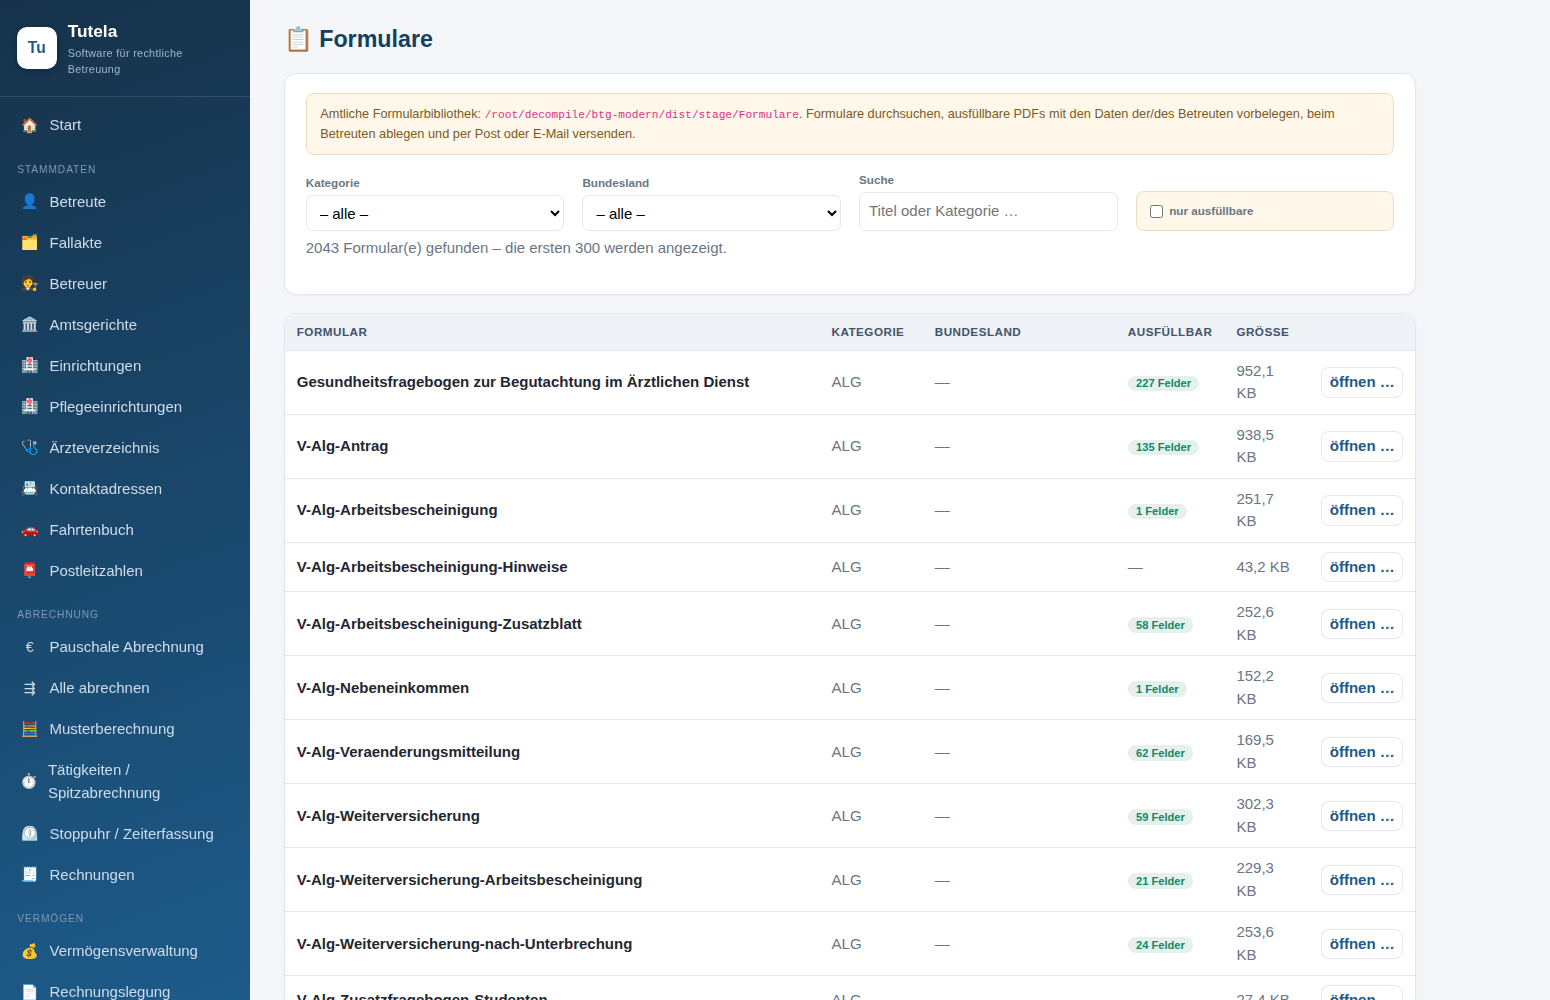Click the AUSFÜLLBAR column header
The height and width of the screenshot is (1000, 1550).
(1170, 332)
